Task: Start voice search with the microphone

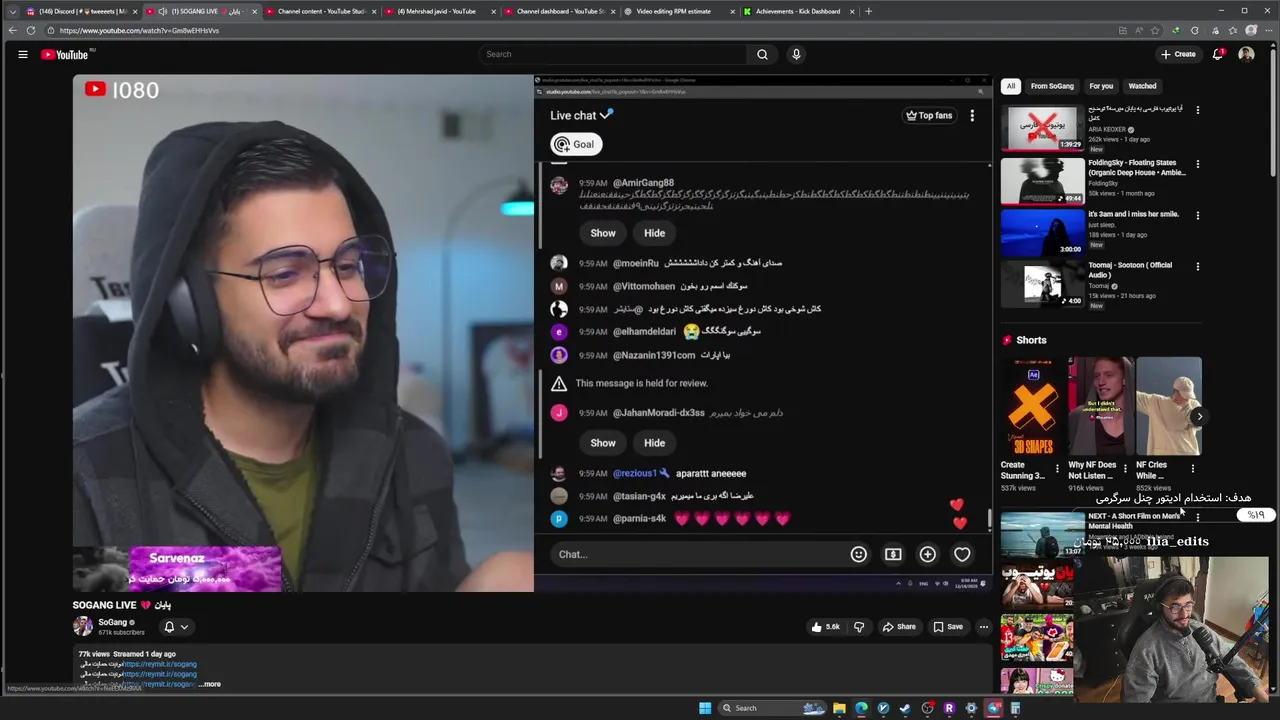Action: coord(796,54)
